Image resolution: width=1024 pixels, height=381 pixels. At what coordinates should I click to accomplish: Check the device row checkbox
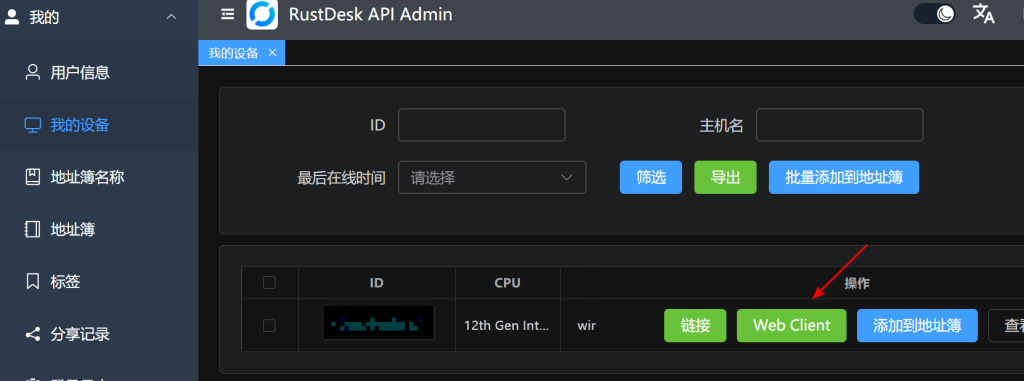pyautogui.click(x=269, y=325)
